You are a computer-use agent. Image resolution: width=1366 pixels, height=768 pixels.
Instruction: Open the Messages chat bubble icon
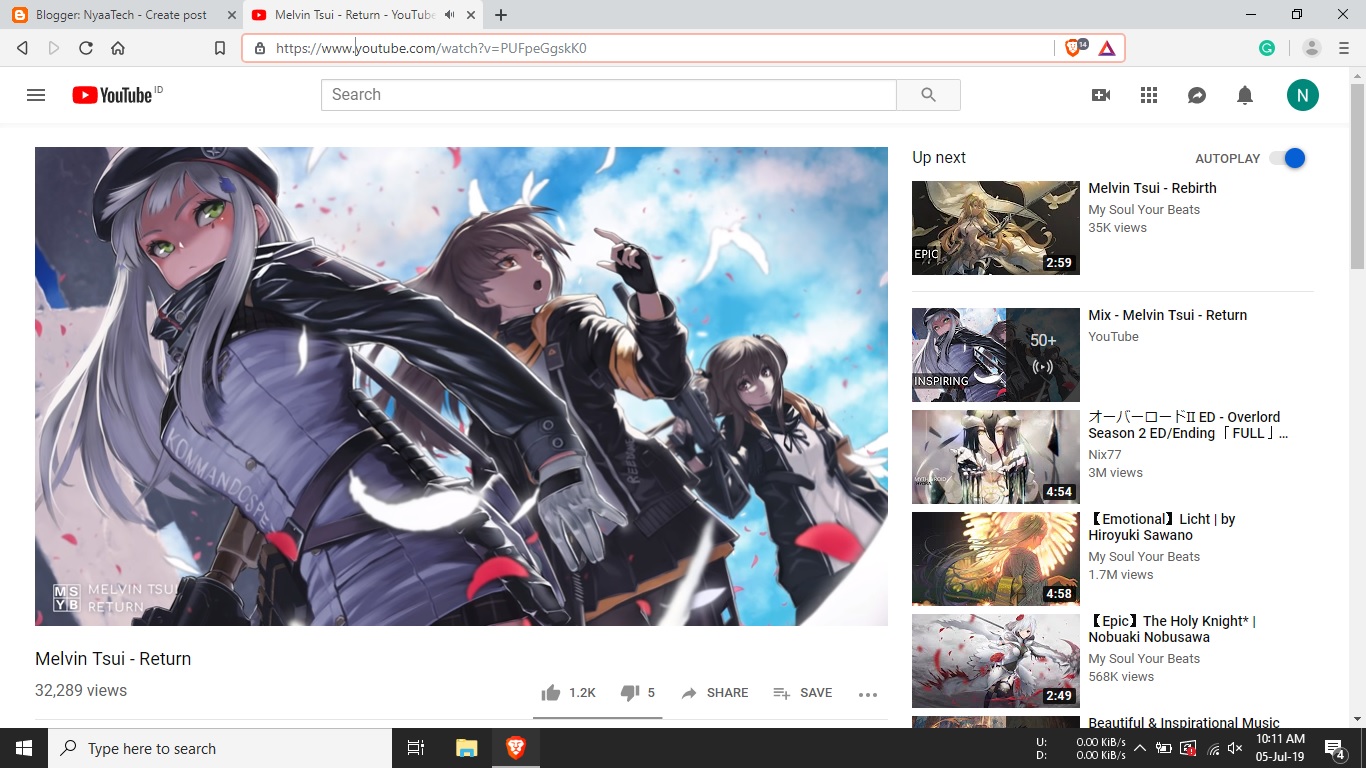click(1196, 94)
